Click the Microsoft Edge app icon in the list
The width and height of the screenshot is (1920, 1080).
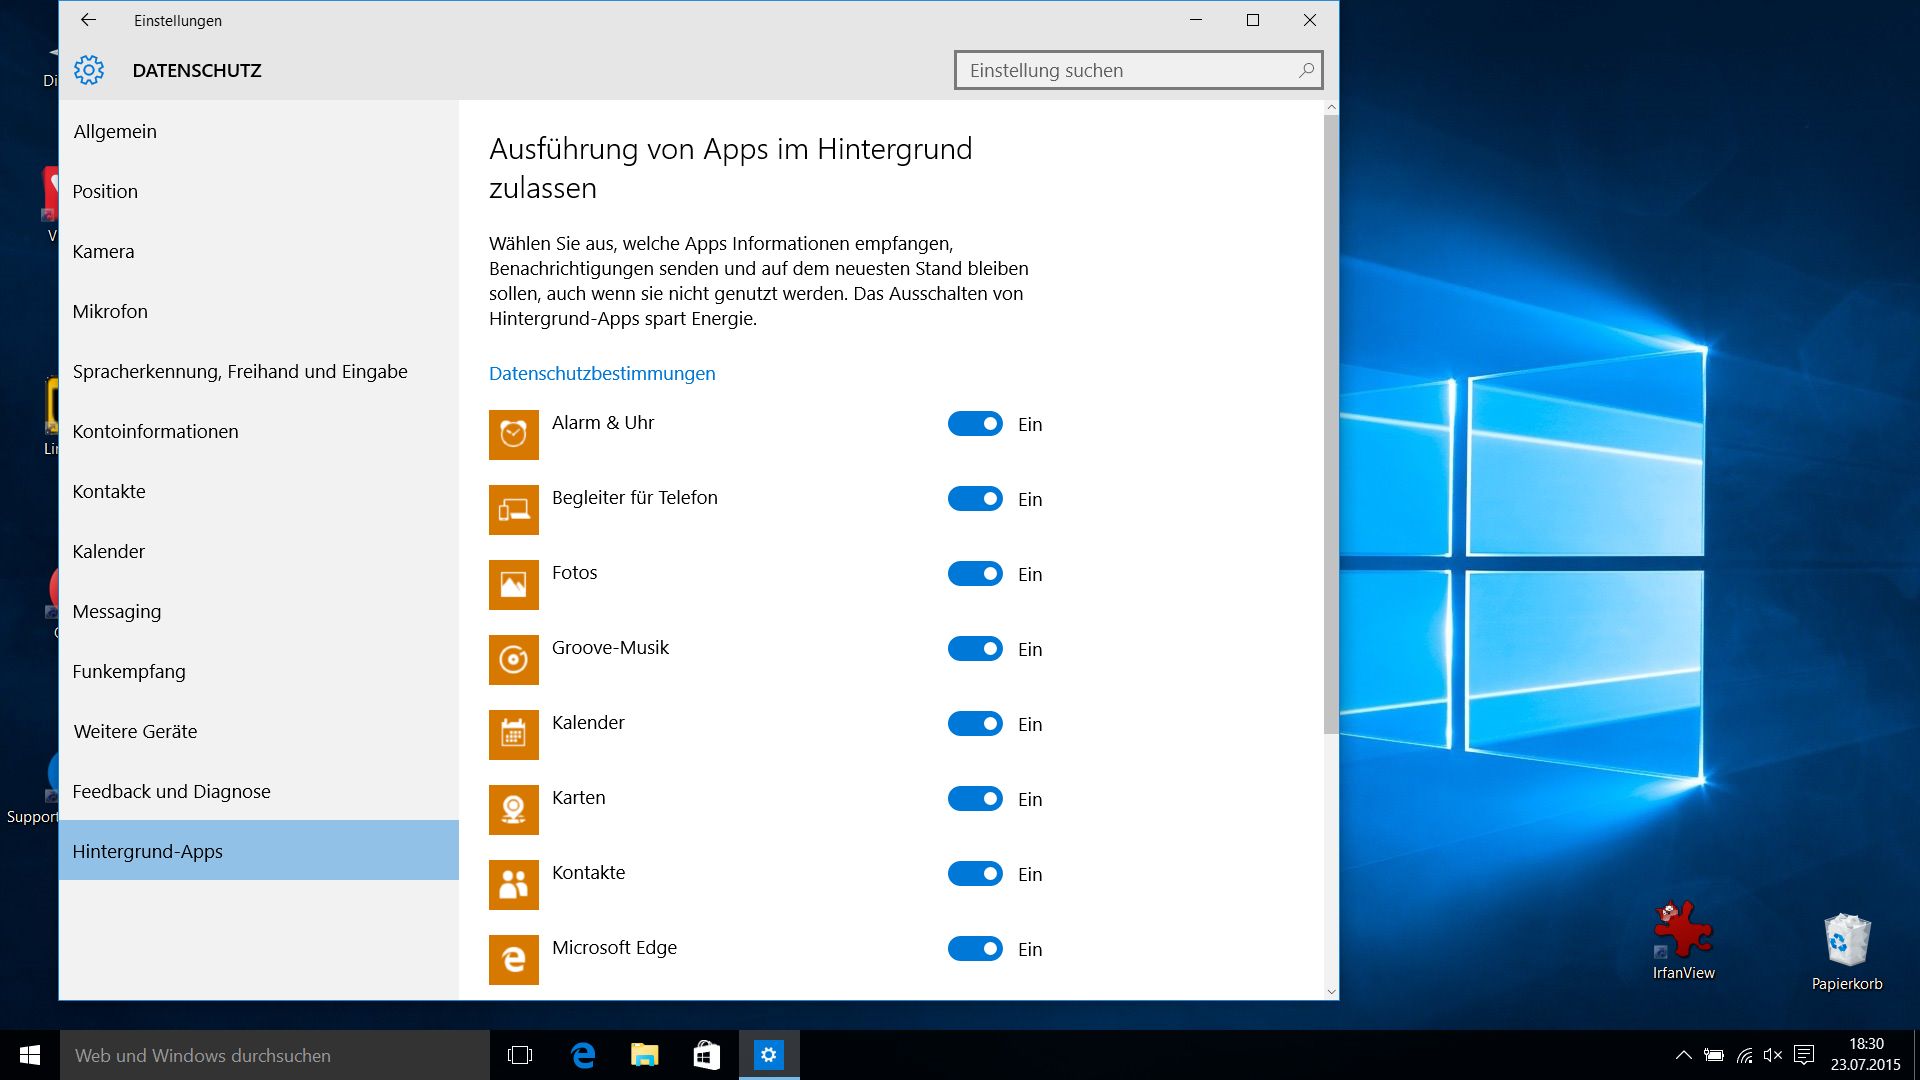click(513, 960)
